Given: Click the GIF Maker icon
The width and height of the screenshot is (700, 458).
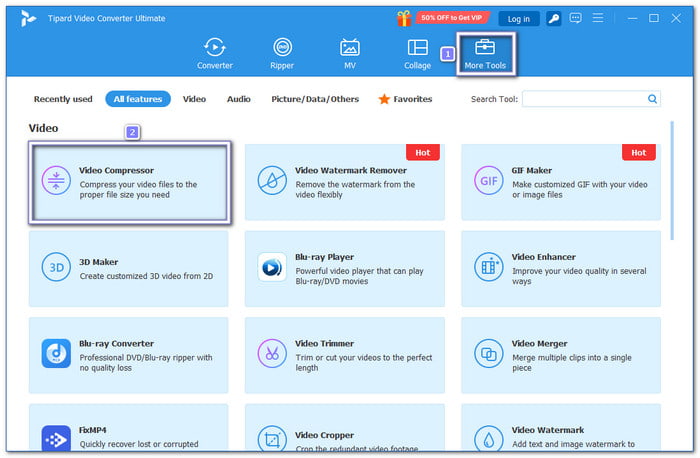Looking at the screenshot, I should (488, 180).
